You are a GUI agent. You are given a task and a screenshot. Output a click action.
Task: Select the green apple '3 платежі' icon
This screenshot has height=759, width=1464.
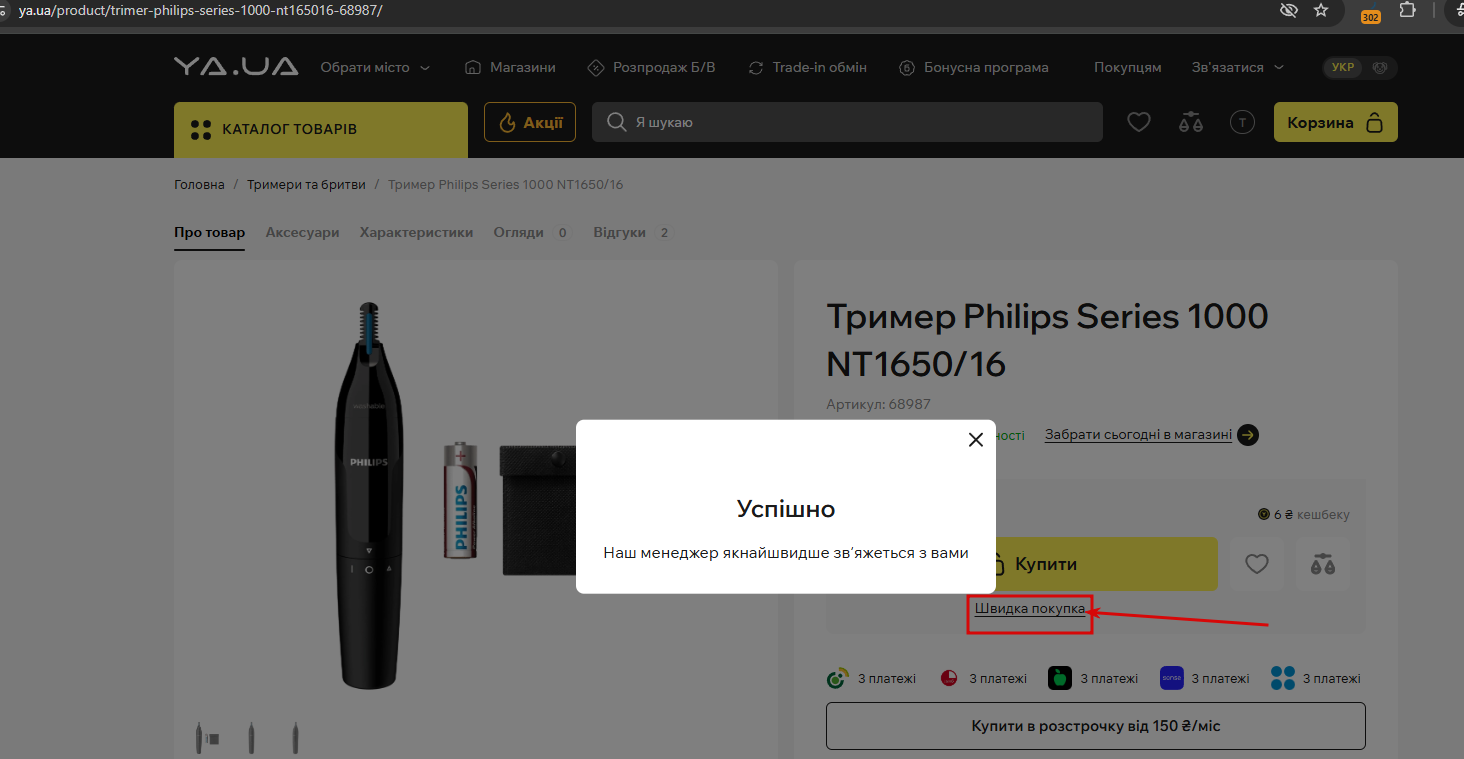pyautogui.click(x=1059, y=678)
